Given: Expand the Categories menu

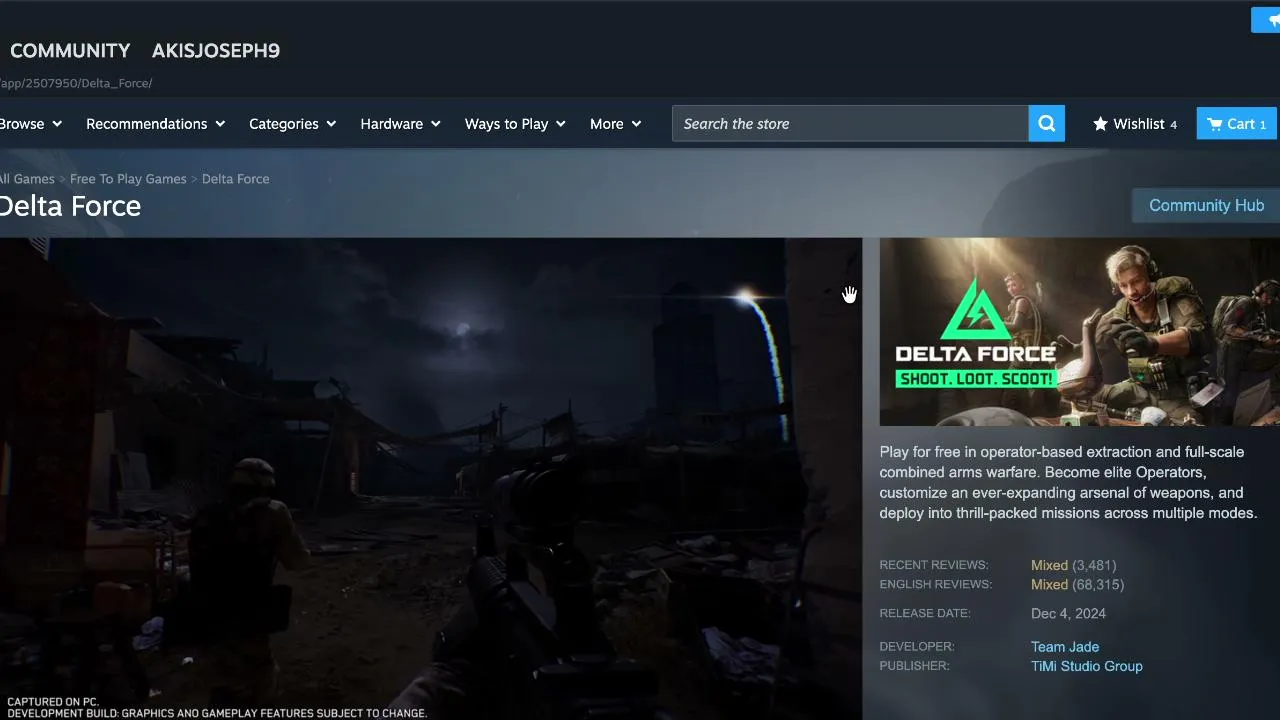Looking at the screenshot, I should click(x=293, y=124).
